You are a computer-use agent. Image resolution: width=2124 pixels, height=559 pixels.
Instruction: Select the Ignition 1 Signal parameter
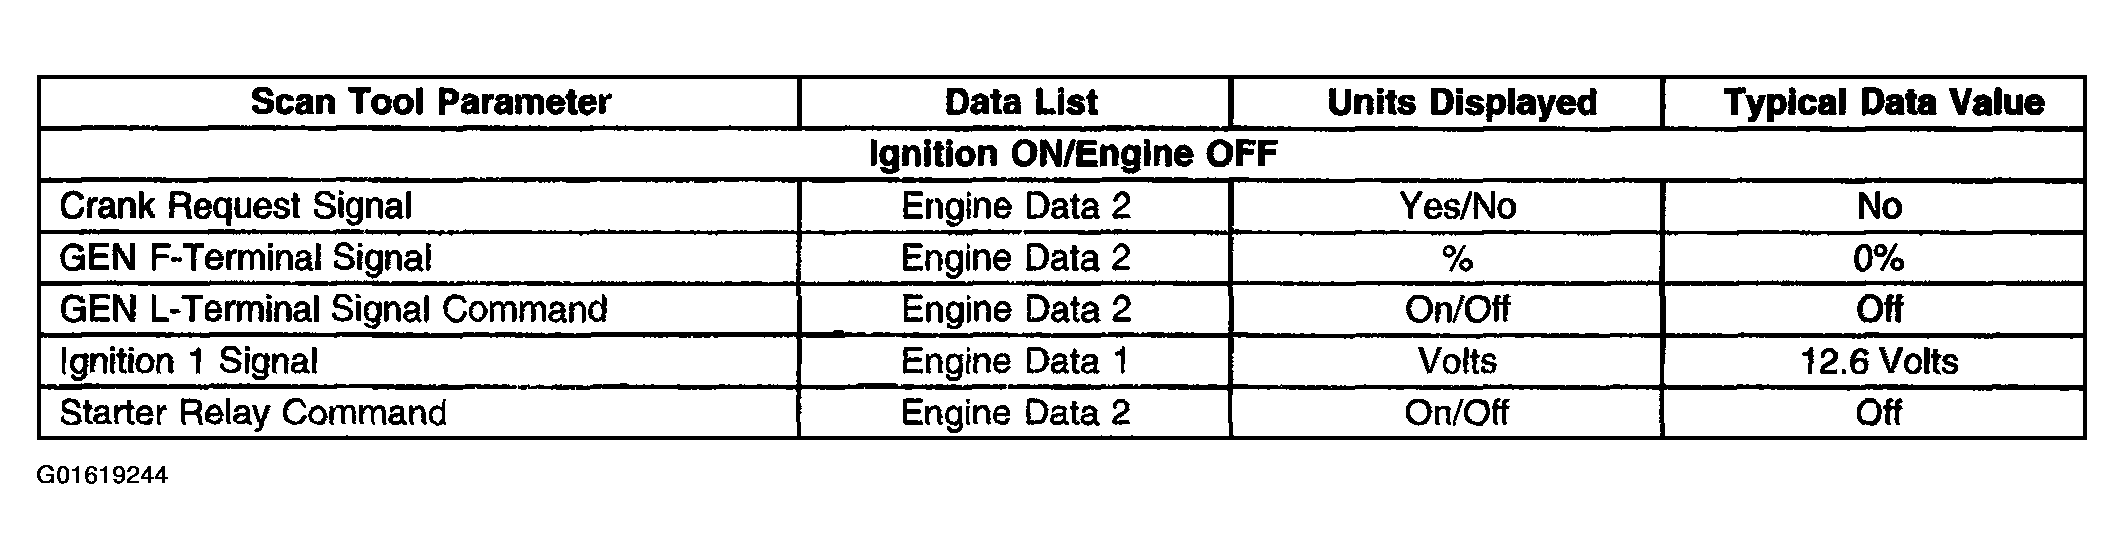point(188,361)
